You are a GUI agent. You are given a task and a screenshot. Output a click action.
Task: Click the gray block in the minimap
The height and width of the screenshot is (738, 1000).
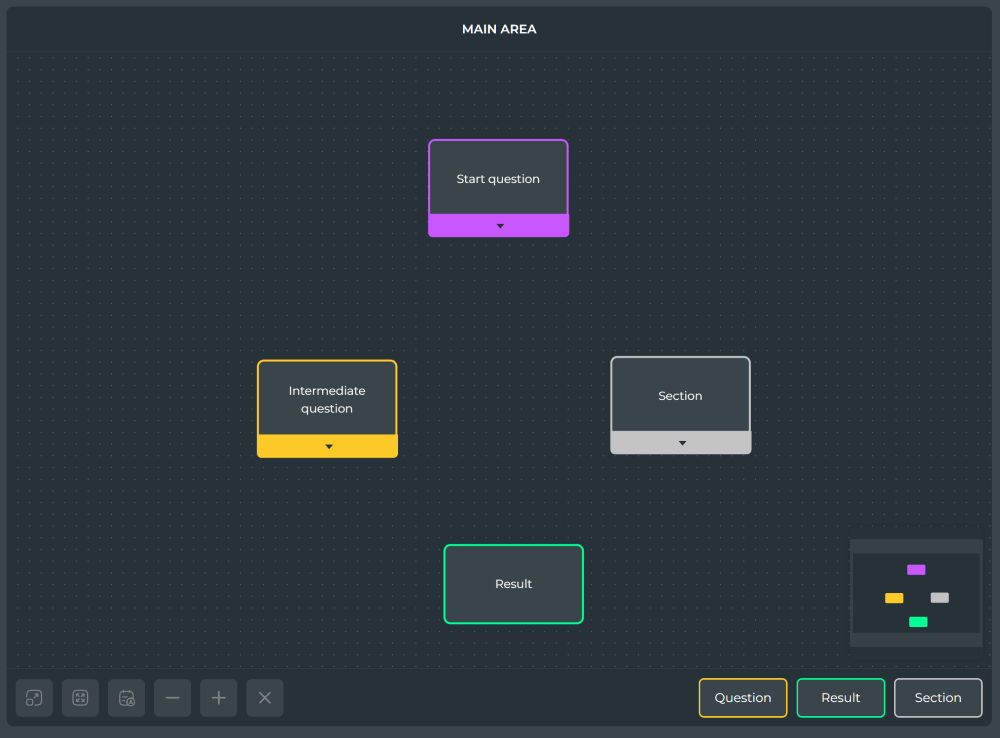(939, 598)
